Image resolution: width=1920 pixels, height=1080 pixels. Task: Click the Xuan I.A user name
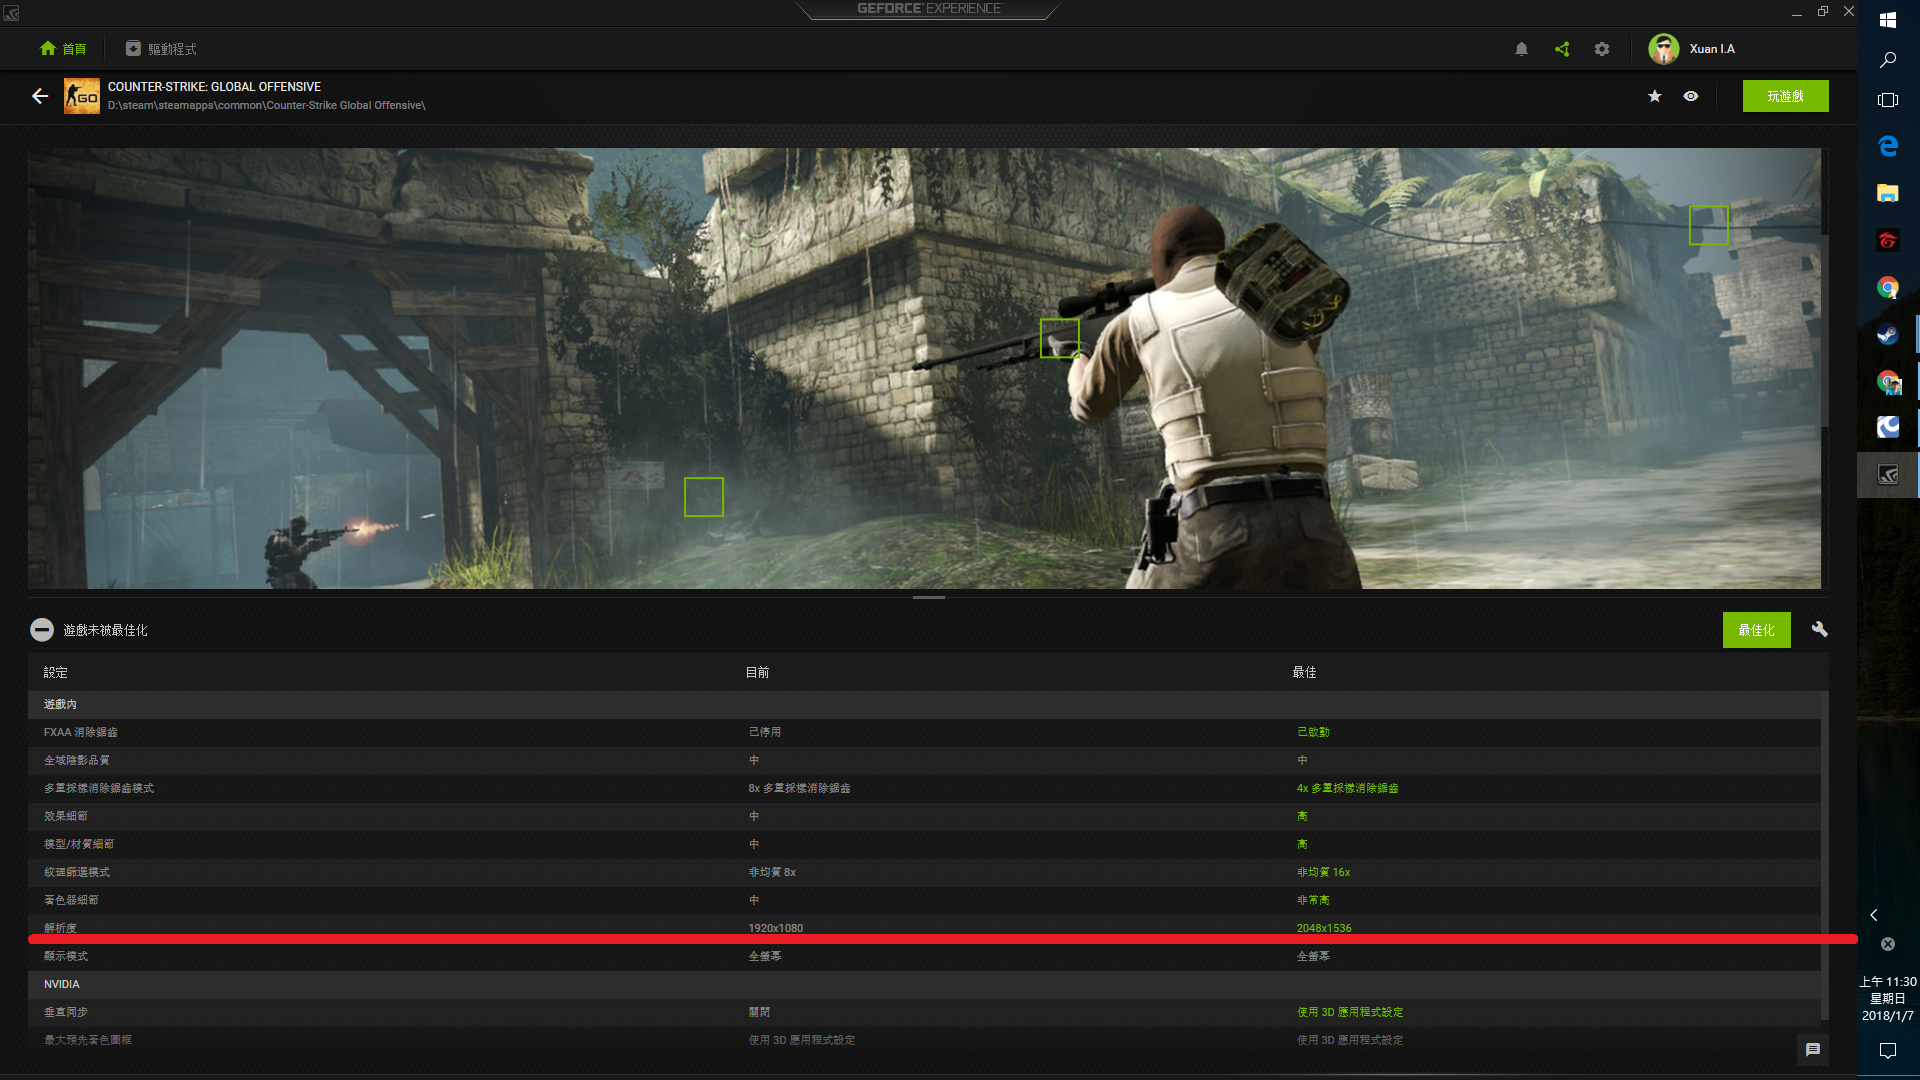pyautogui.click(x=1712, y=48)
